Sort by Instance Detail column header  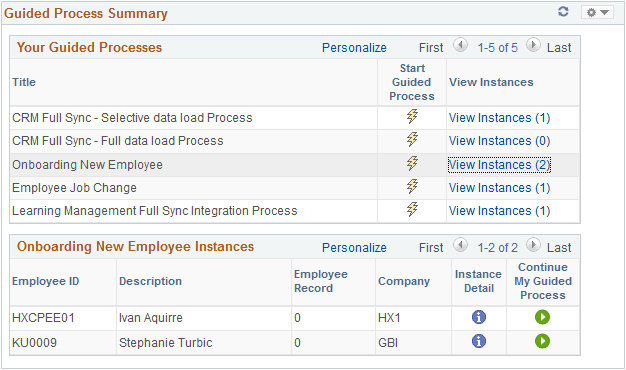[x=478, y=281]
